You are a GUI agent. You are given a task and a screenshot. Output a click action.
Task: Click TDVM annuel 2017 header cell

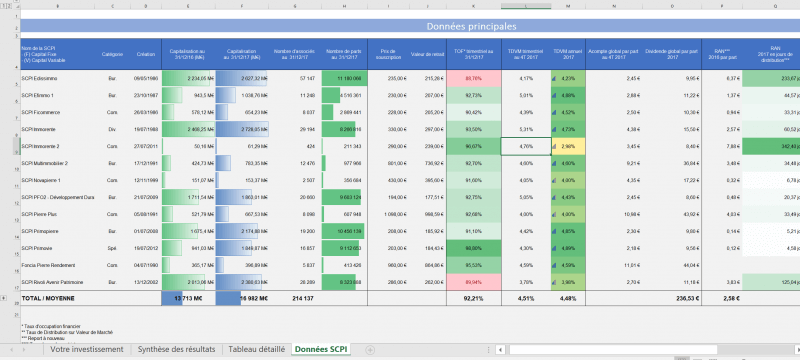click(568, 54)
